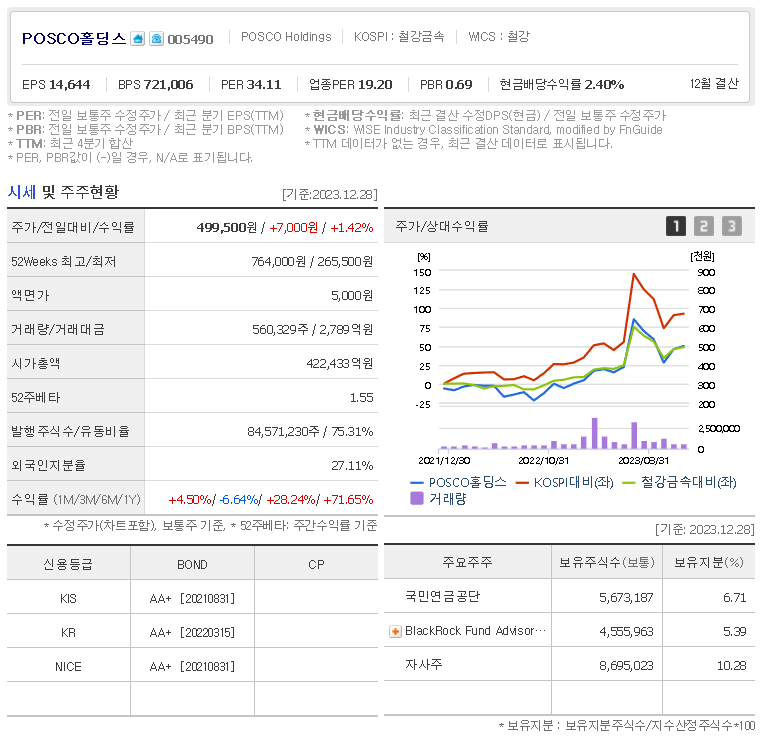The image size is (771, 736).
Task: Click the 84,571,230주 / 75.31% value
Action: coord(310,431)
